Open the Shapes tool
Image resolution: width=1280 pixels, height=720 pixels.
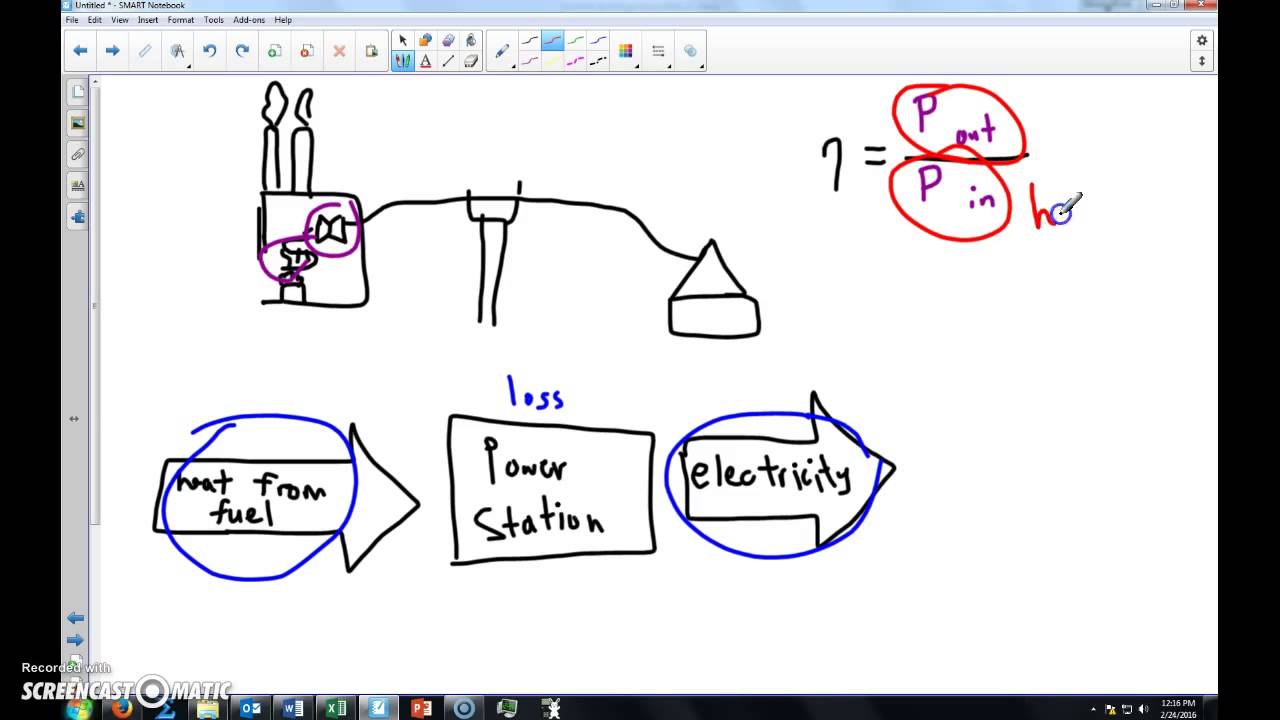click(x=425, y=40)
